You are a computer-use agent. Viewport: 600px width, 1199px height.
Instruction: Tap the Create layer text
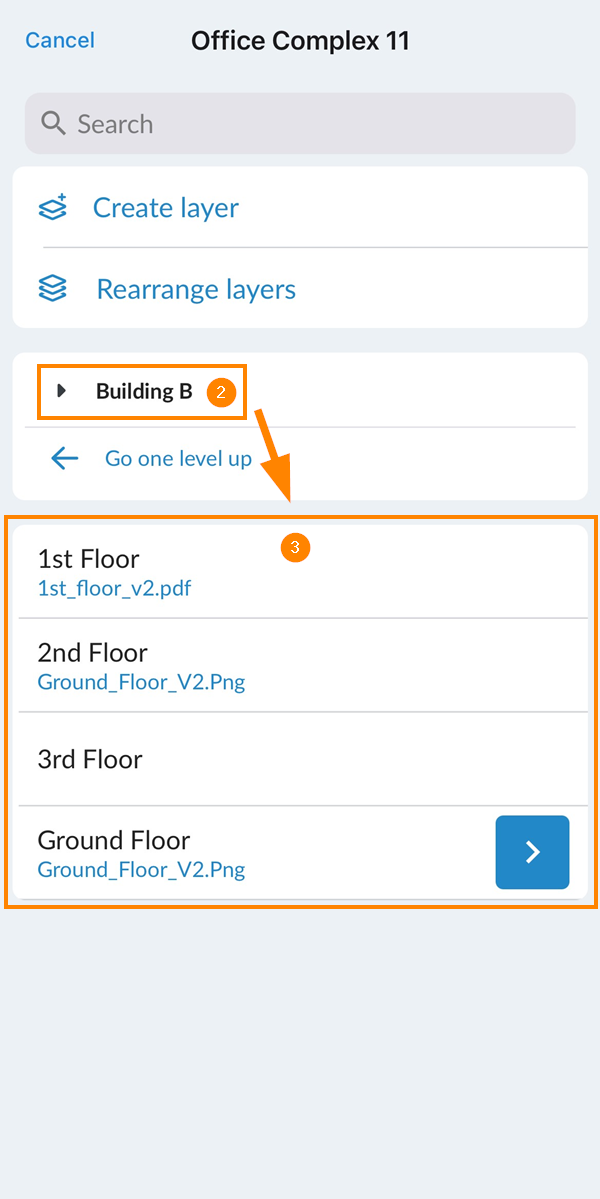[166, 208]
